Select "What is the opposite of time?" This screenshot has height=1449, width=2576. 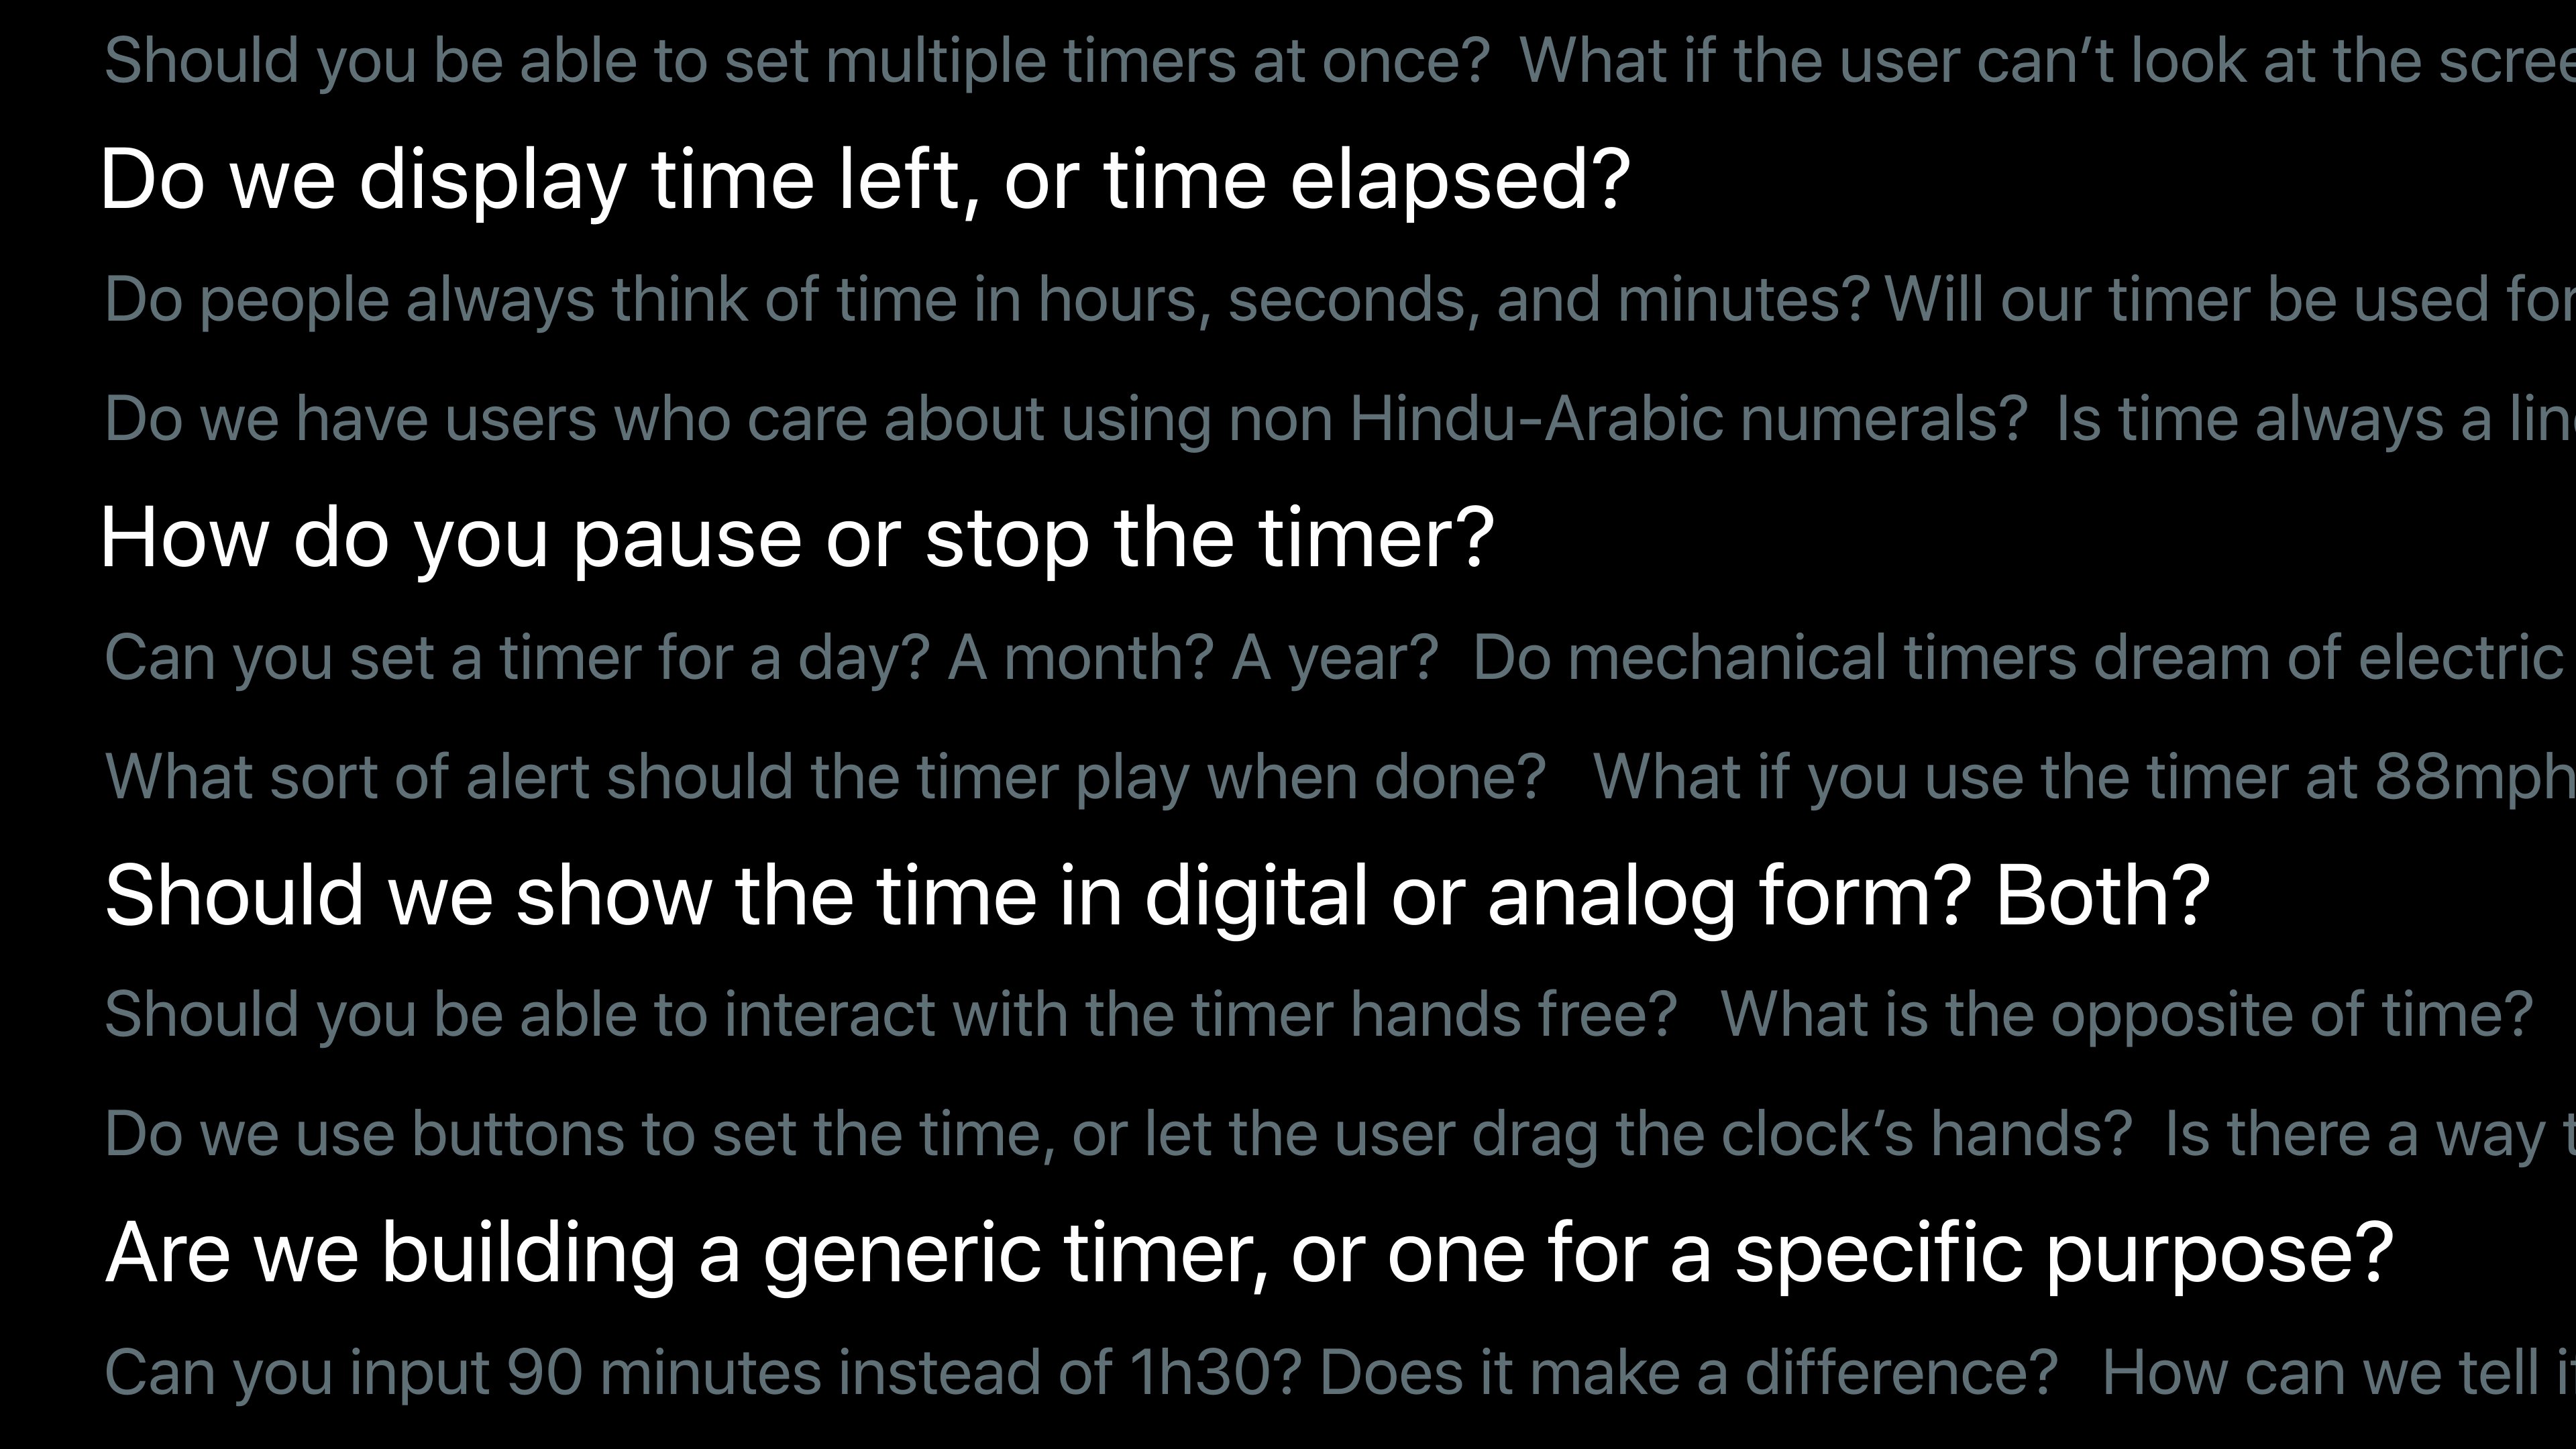(x=2126, y=1015)
